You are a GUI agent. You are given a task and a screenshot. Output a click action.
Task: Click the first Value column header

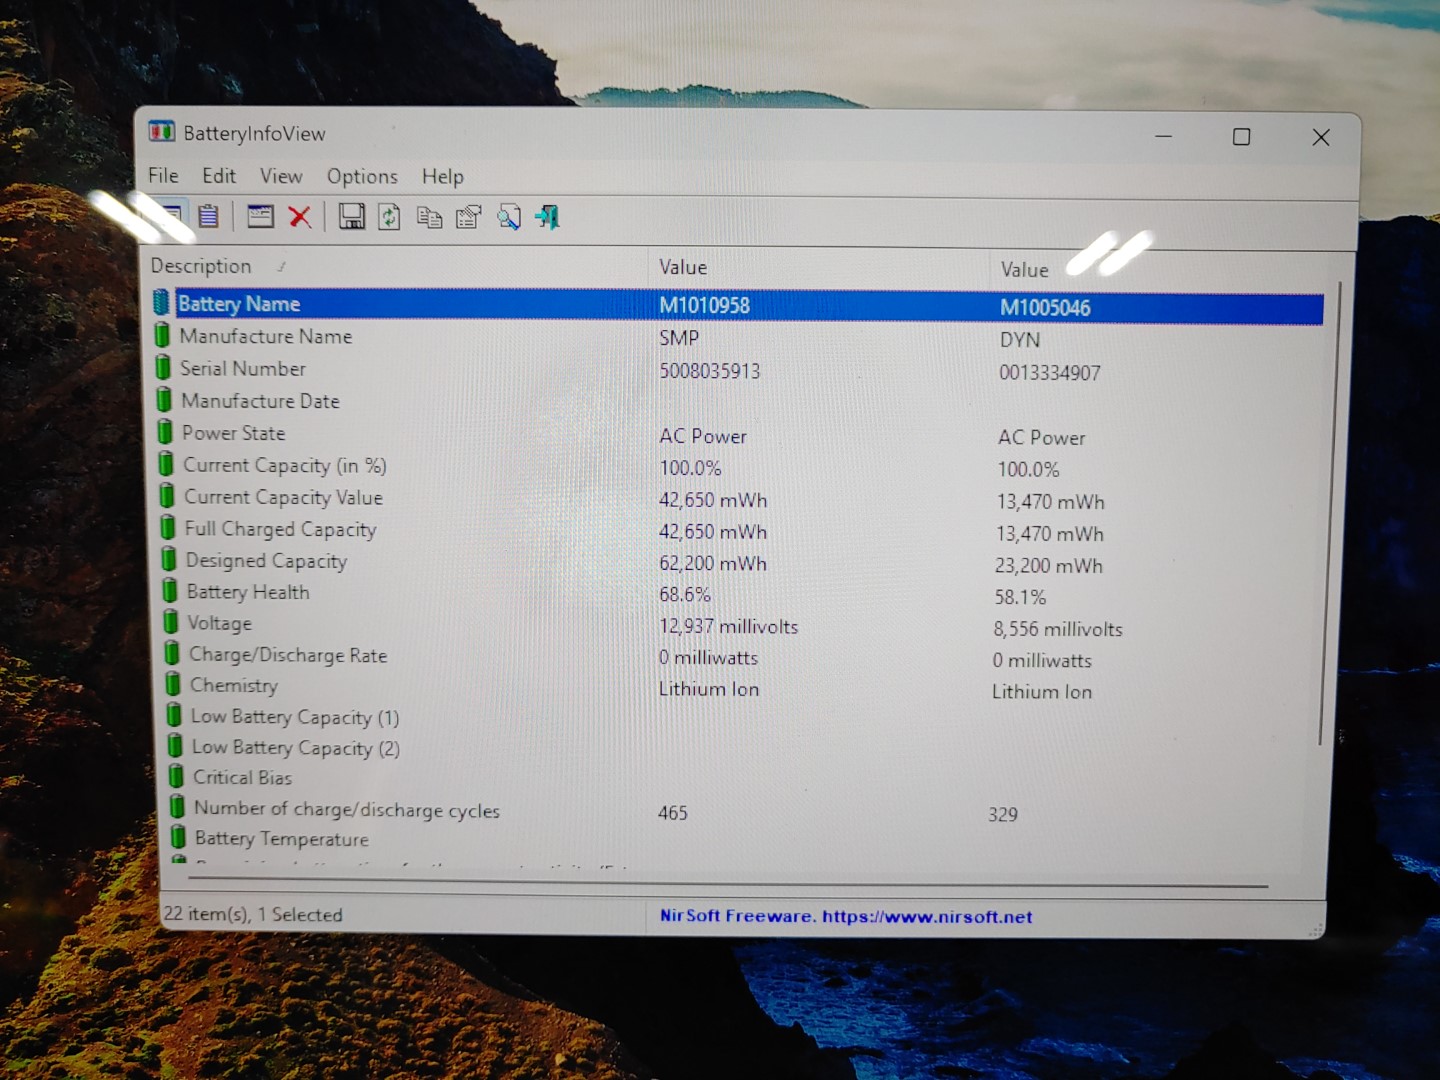pos(683,267)
